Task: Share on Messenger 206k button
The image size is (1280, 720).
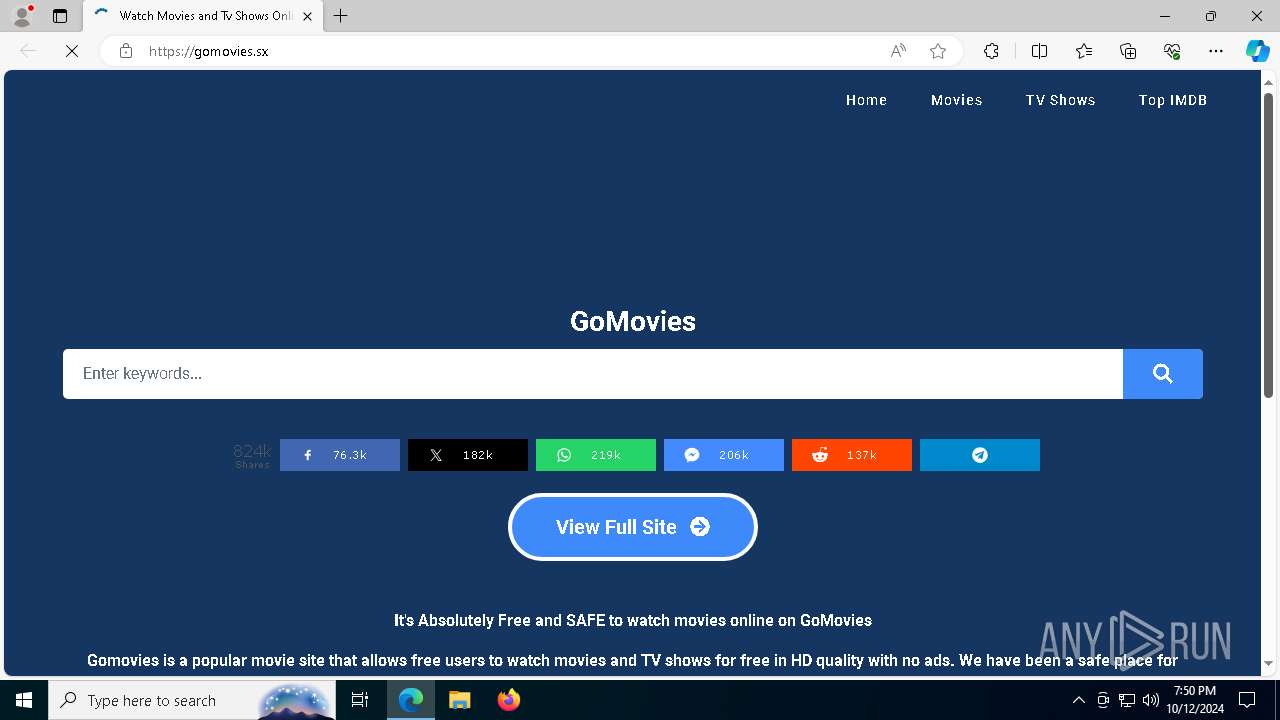Action: (x=724, y=455)
